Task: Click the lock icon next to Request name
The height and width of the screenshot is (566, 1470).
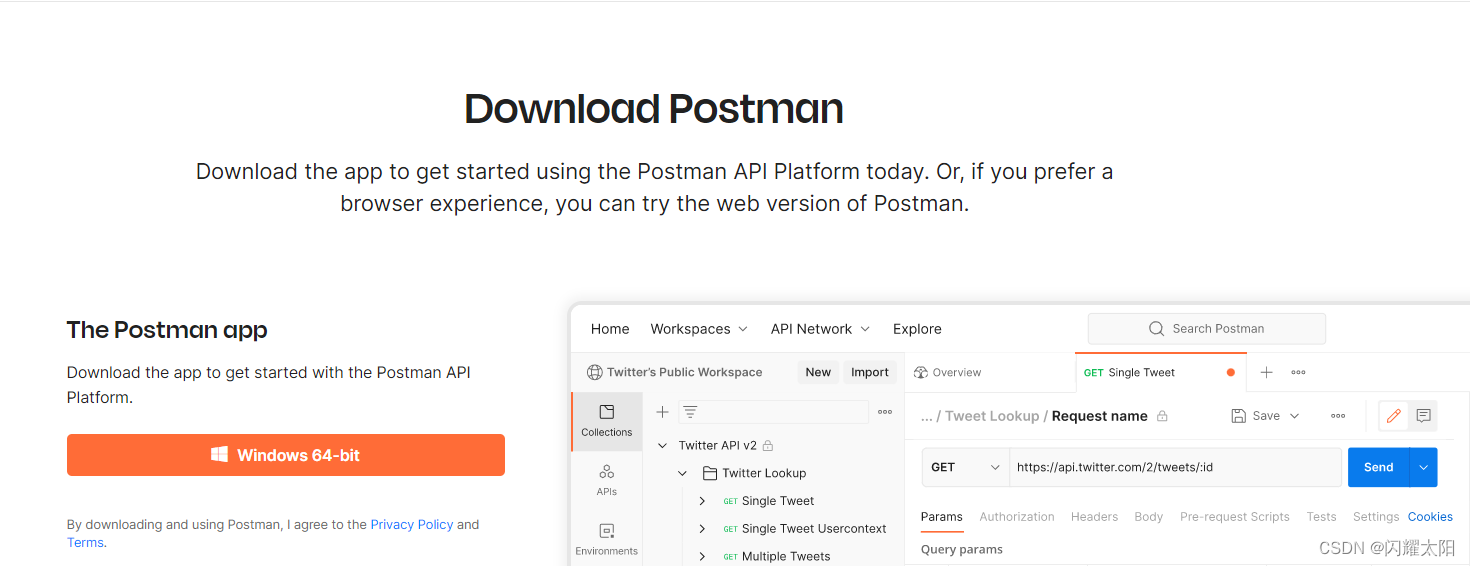Action: (1162, 416)
